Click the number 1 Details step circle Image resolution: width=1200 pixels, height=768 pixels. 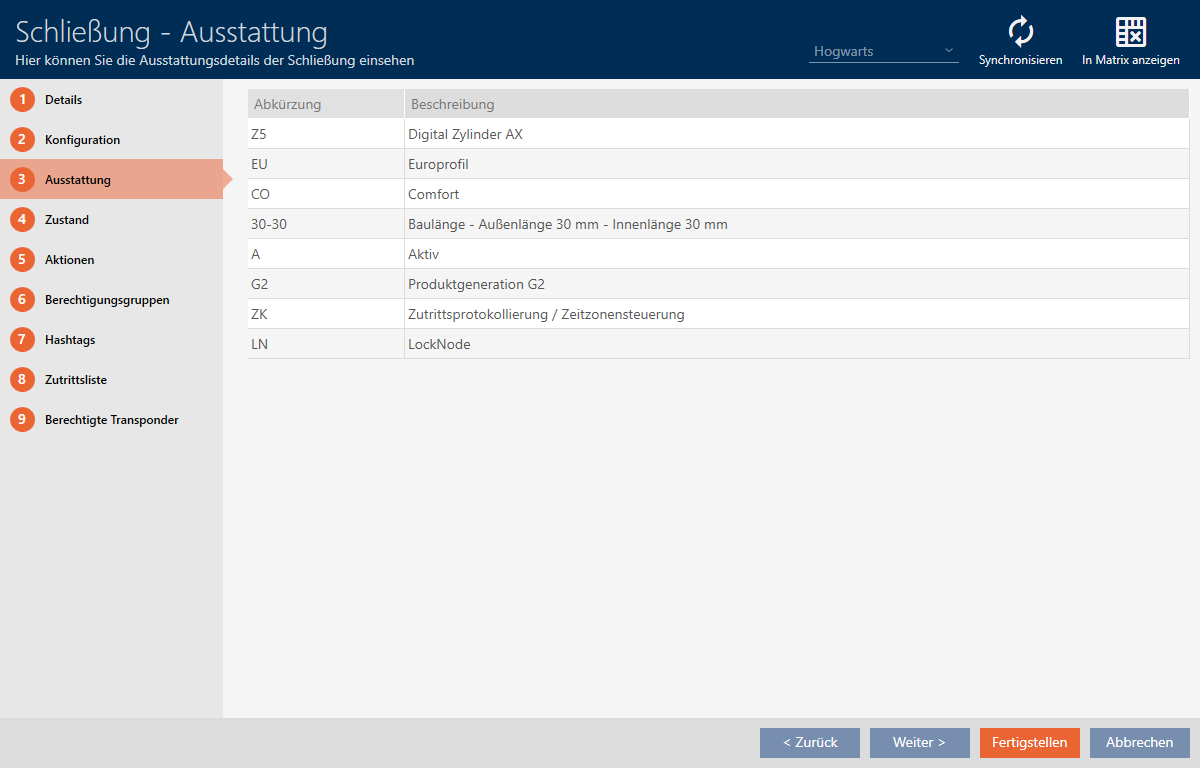[22, 100]
